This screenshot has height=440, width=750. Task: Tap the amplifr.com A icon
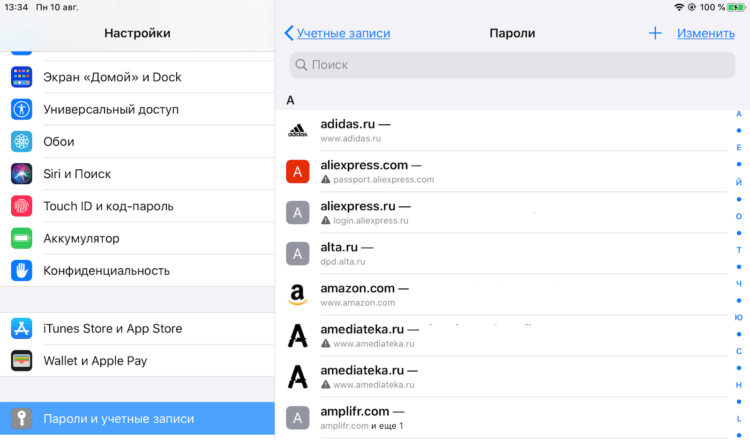pyautogui.click(x=298, y=418)
